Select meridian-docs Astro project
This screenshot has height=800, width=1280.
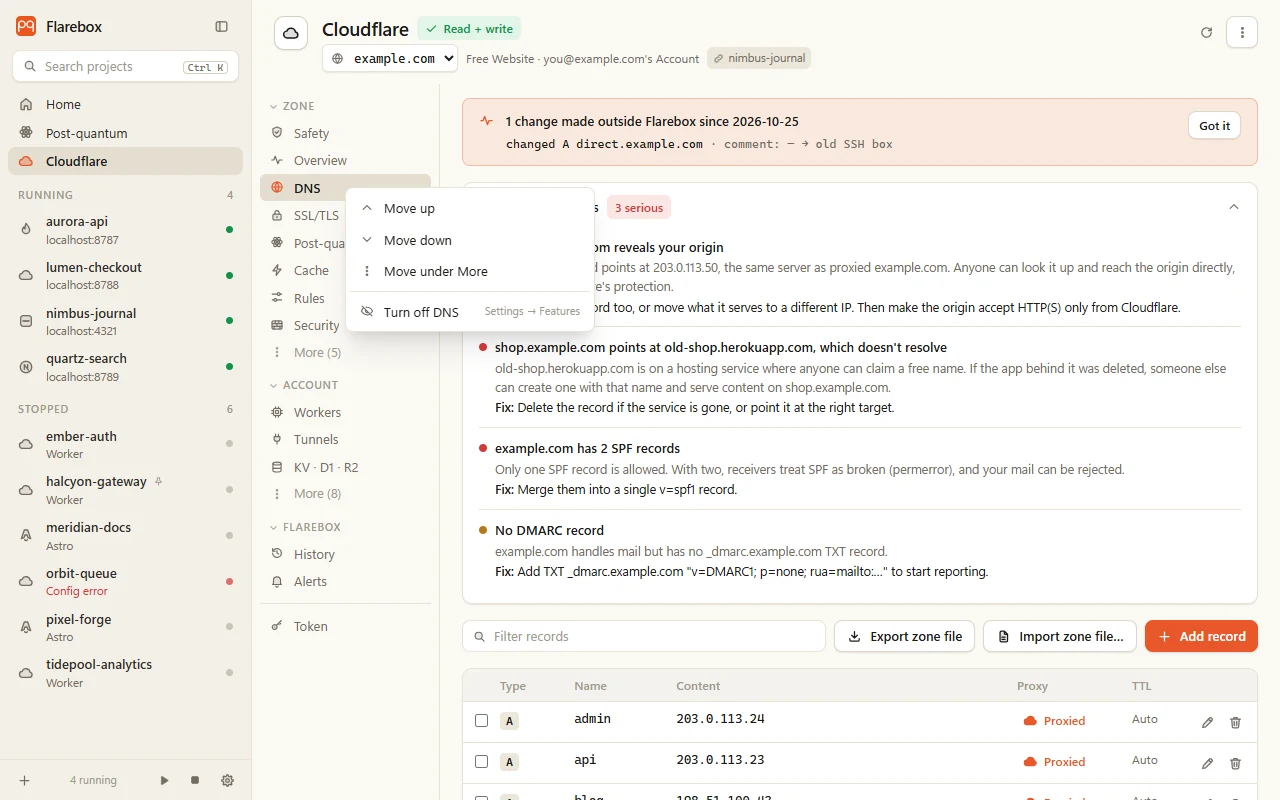tap(125, 536)
